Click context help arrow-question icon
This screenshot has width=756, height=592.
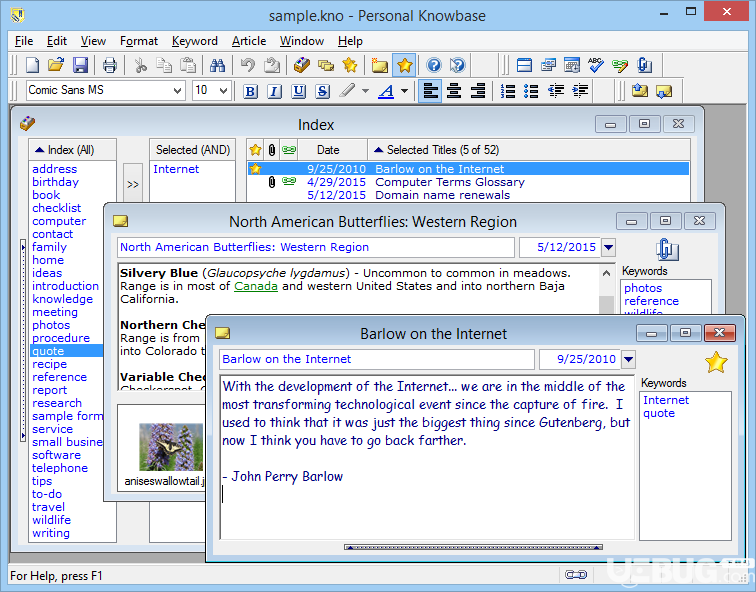click(x=458, y=65)
